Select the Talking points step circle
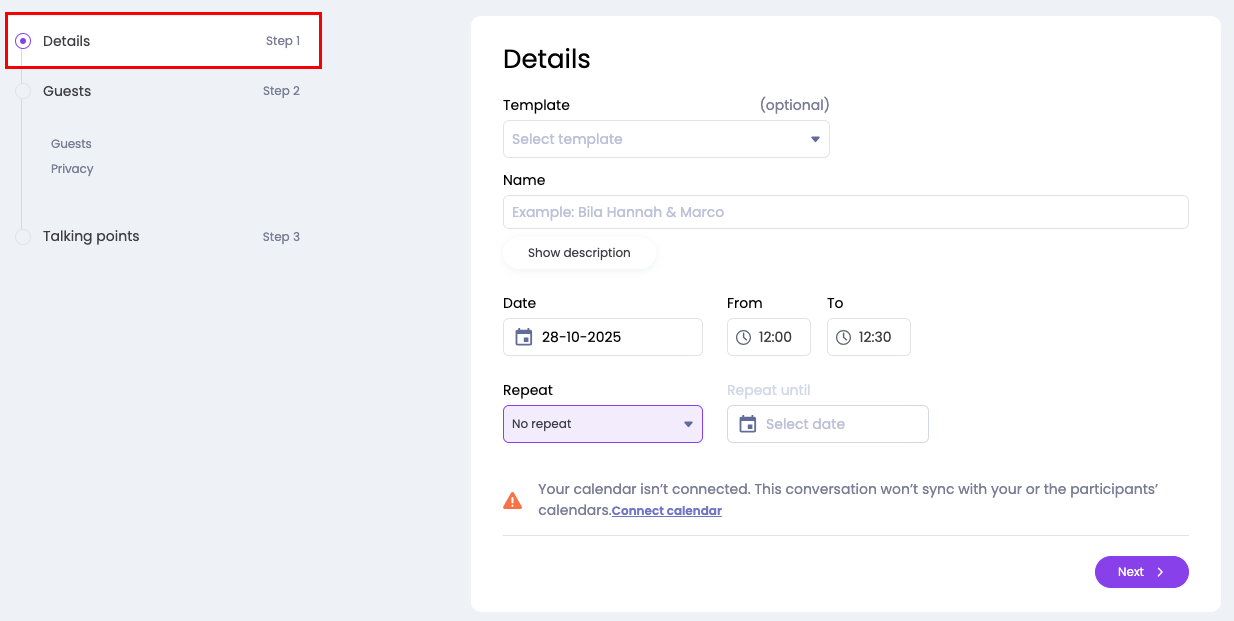This screenshot has width=1234, height=621. [23, 237]
